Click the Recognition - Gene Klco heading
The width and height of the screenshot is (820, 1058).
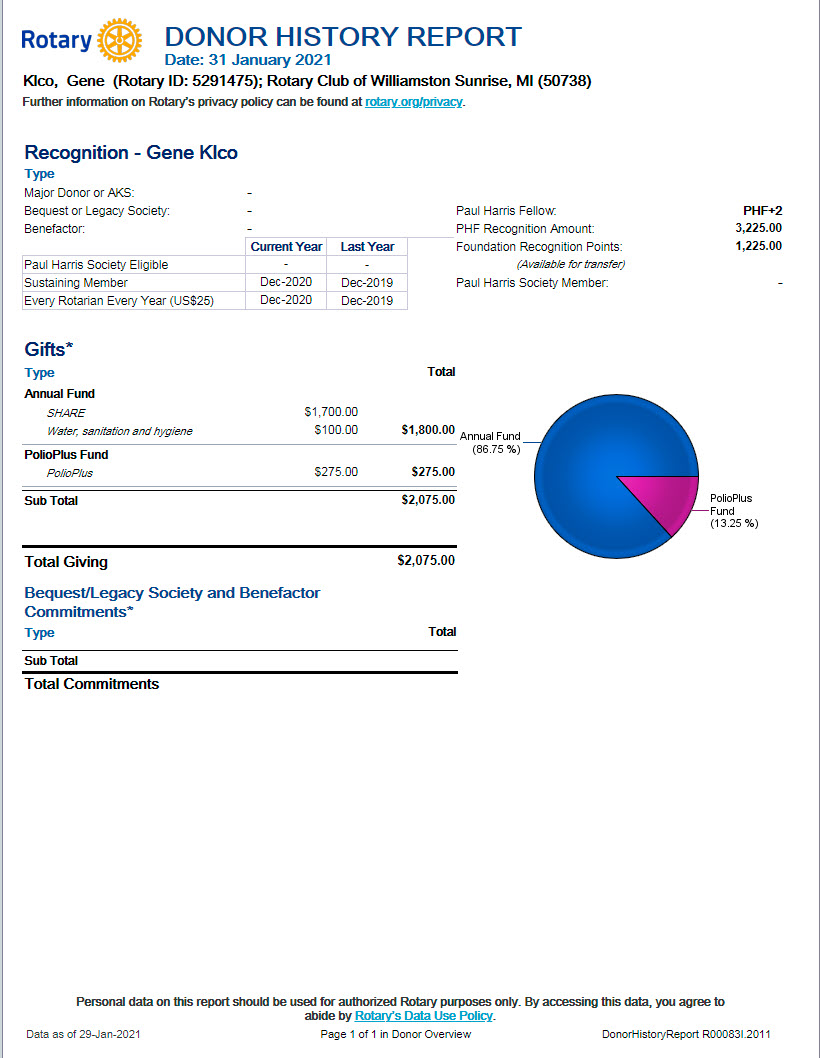pyautogui.click(x=131, y=152)
